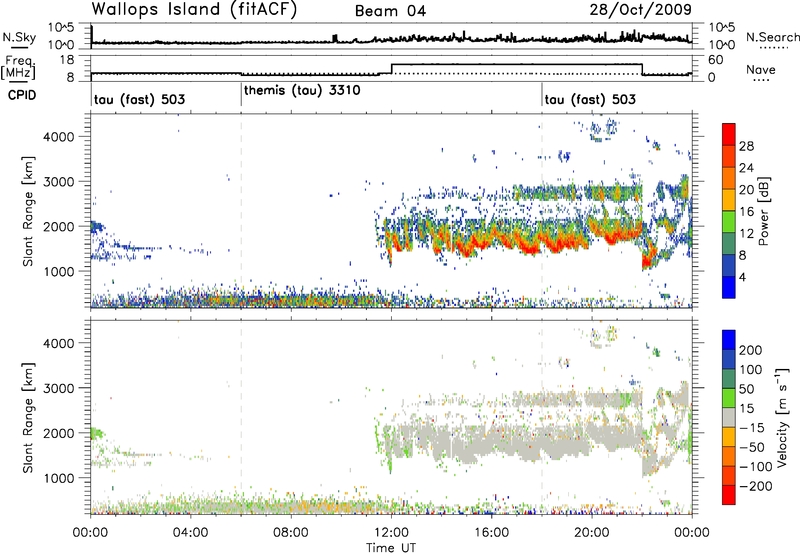Click the blue bottom of Power color bar
Image resolution: width=800 pixels, height=554 pixels.
(x=729, y=287)
